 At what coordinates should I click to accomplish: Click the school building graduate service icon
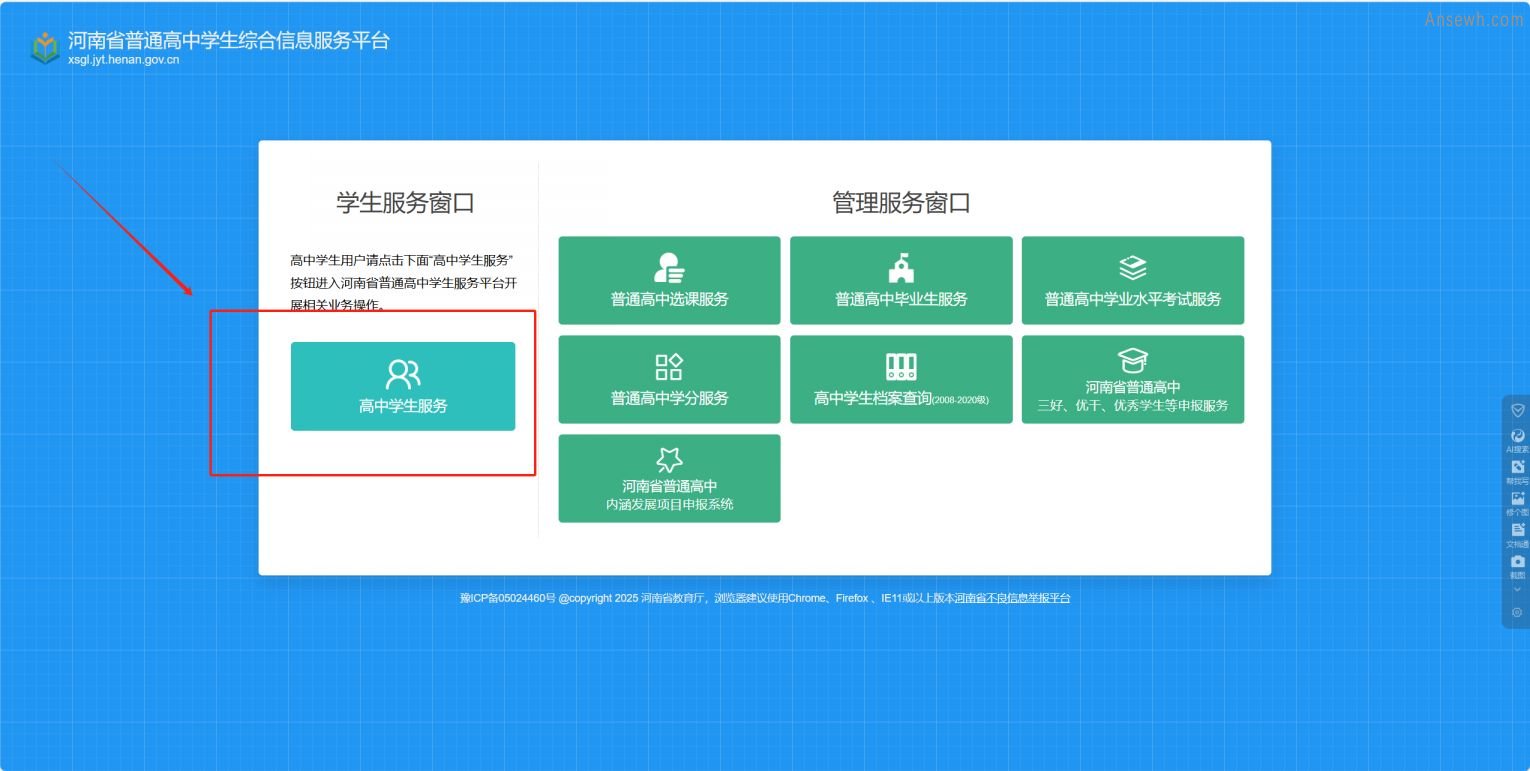point(901,267)
